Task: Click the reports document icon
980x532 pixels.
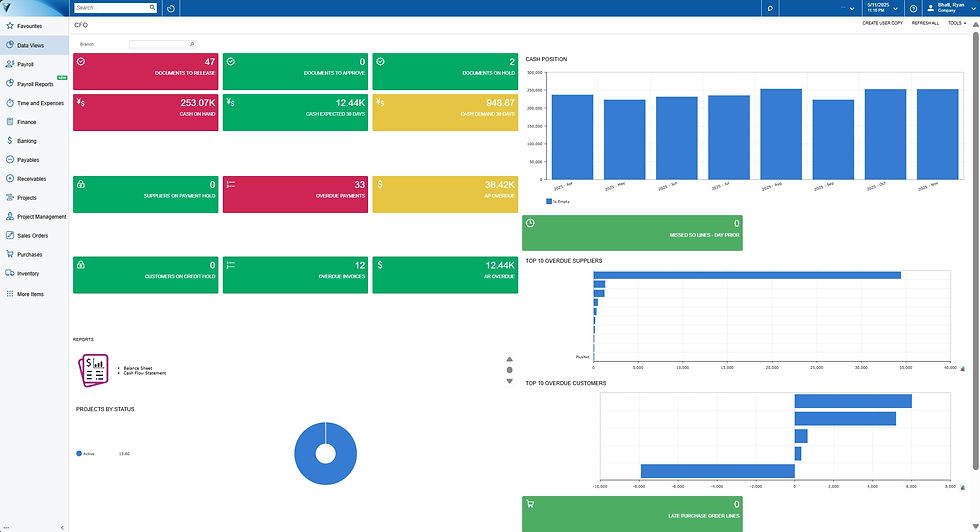Action: 93,370
